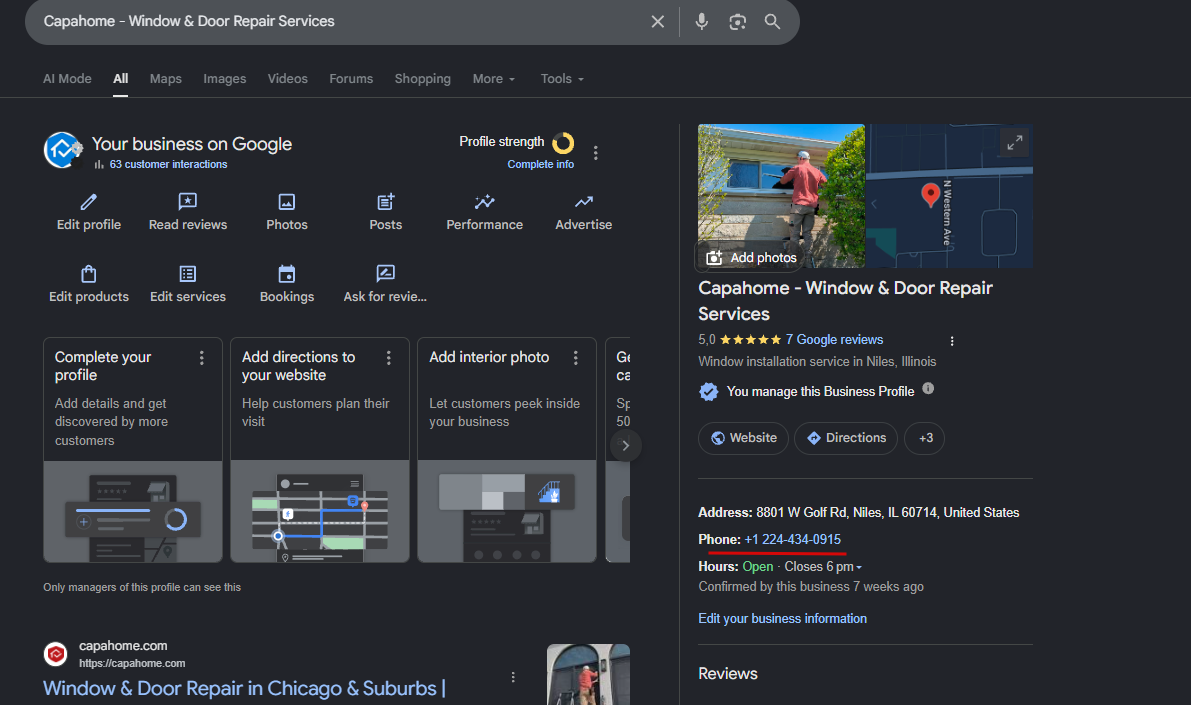Start voice search with microphone icon
Viewport: 1191px width, 705px height.
click(702, 21)
